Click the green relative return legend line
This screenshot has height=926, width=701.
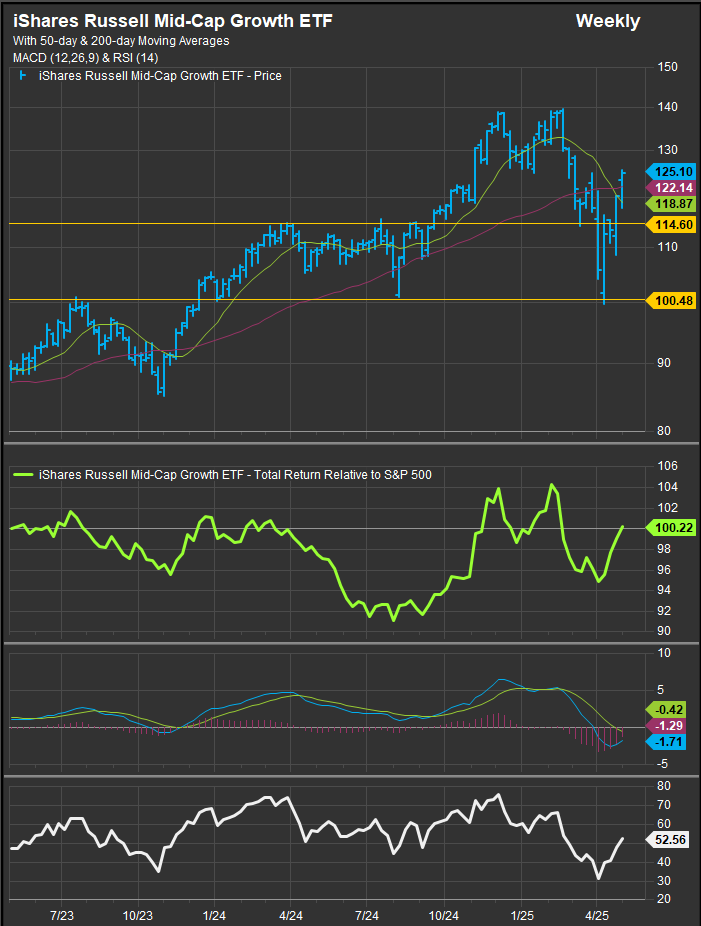(x=22, y=474)
